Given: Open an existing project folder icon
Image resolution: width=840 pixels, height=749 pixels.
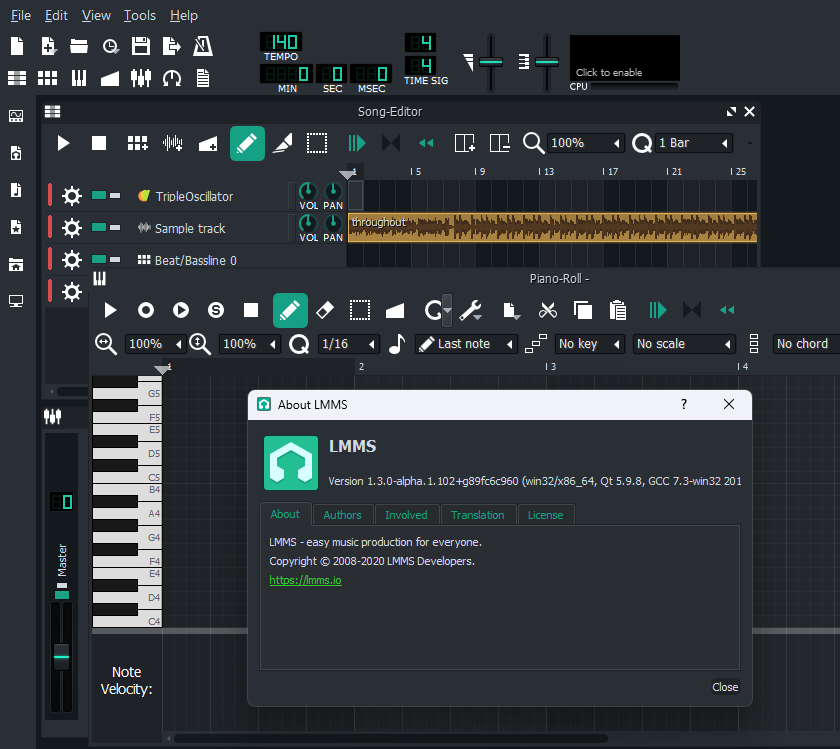Looking at the screenshot, I should pos(79,46).
